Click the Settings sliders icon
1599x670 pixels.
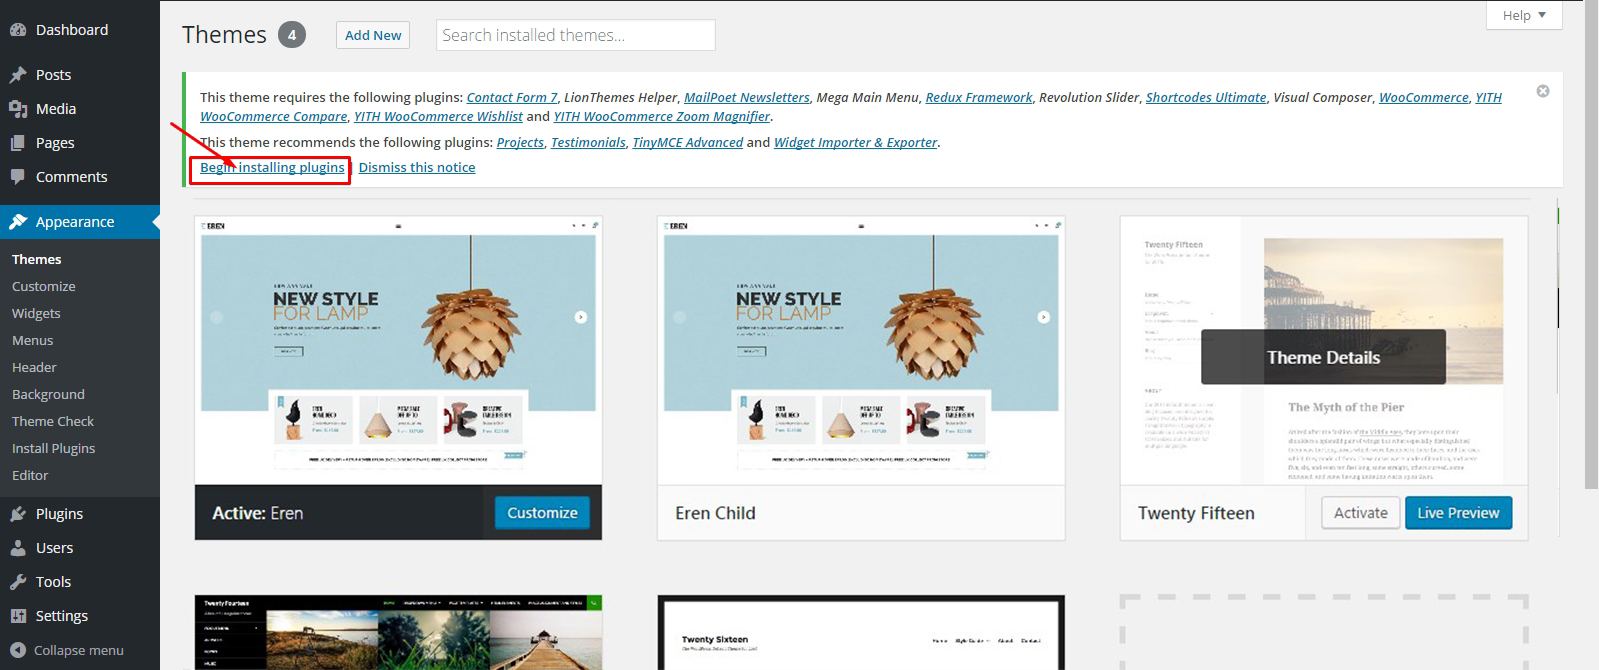18,616
